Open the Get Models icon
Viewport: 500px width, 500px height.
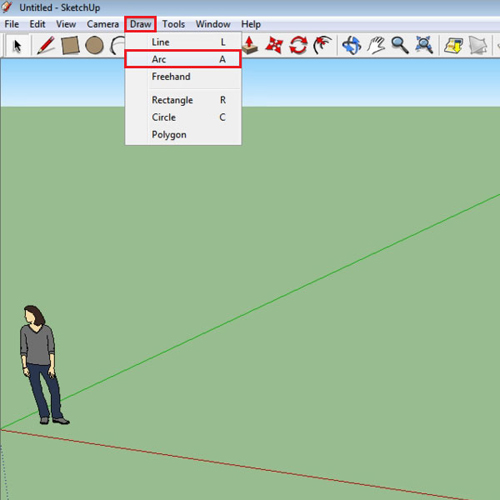pos(453,45)
